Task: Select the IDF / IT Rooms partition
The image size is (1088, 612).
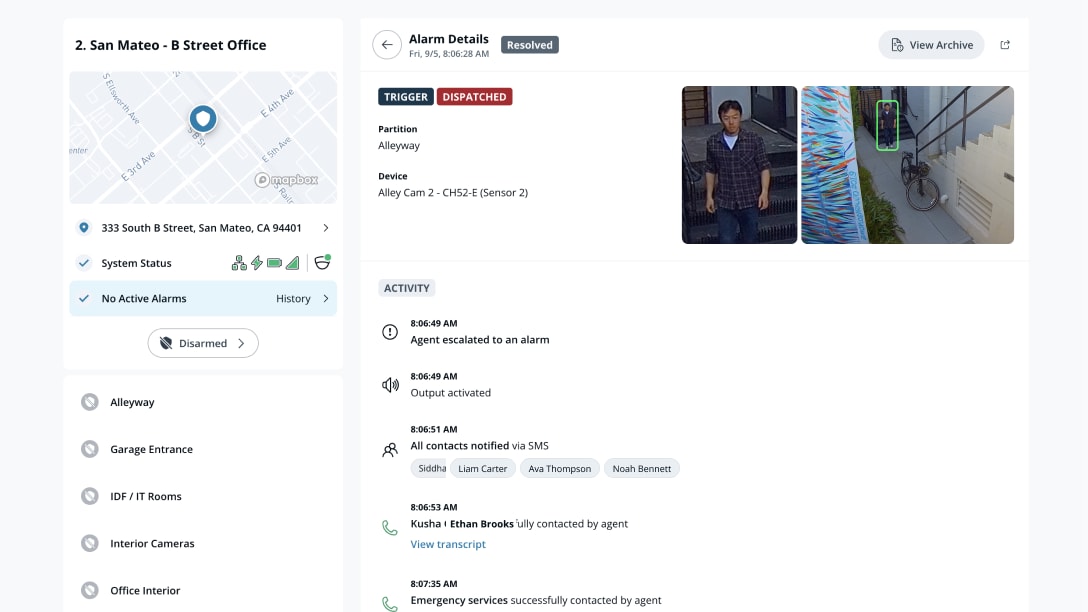Action: (146, 496)
